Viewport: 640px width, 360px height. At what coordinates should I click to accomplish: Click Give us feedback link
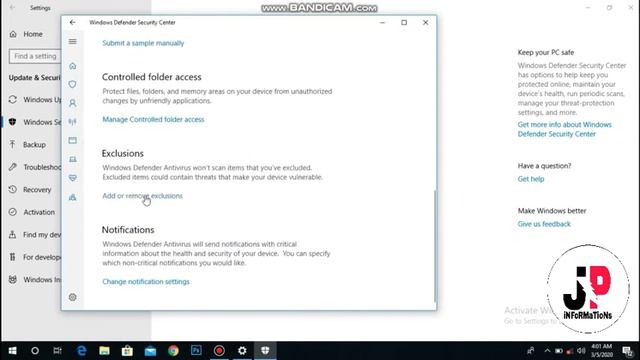544,224
